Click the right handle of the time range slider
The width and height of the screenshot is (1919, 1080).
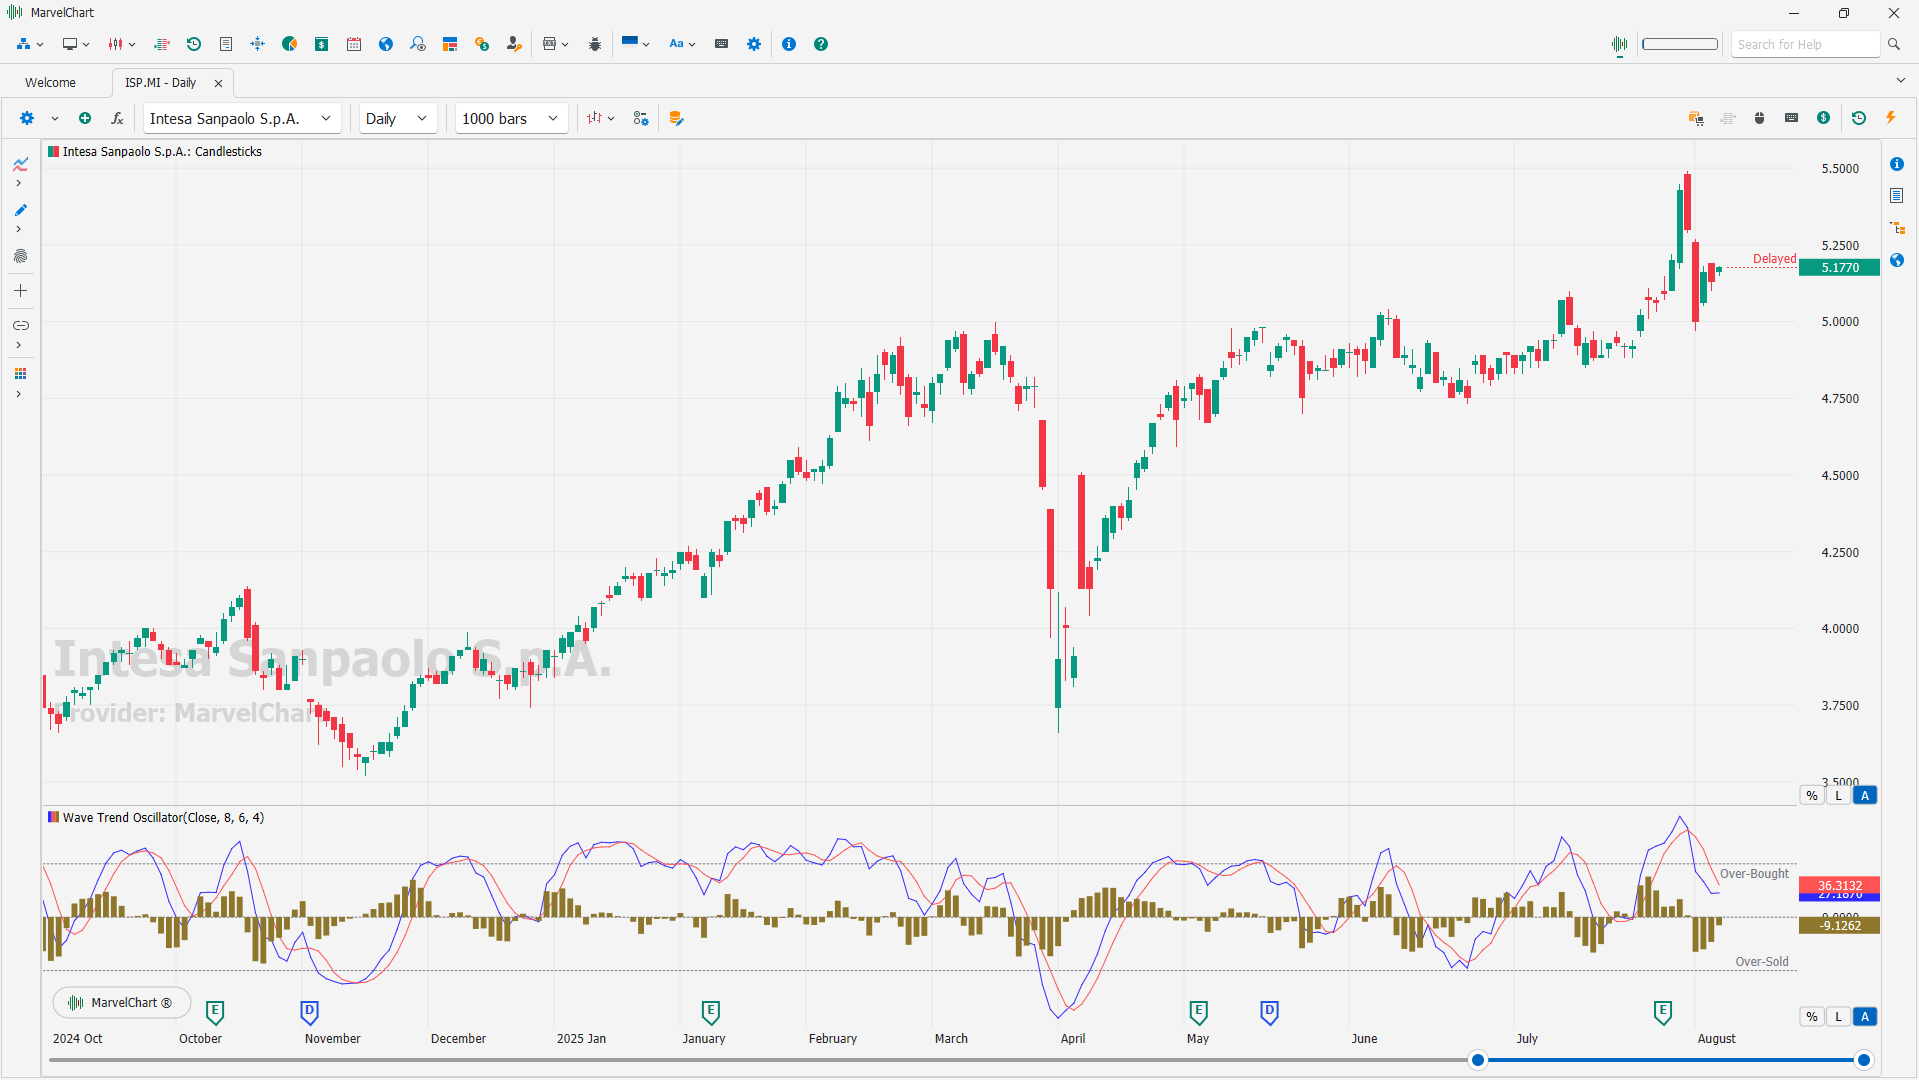(1863, 1060)
